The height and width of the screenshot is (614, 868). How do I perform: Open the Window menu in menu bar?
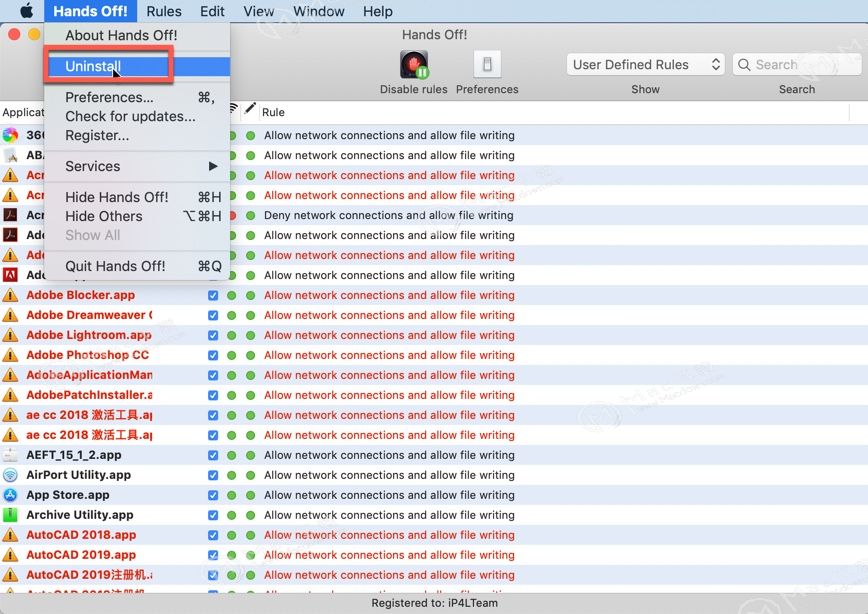click(x=319, y=11)
